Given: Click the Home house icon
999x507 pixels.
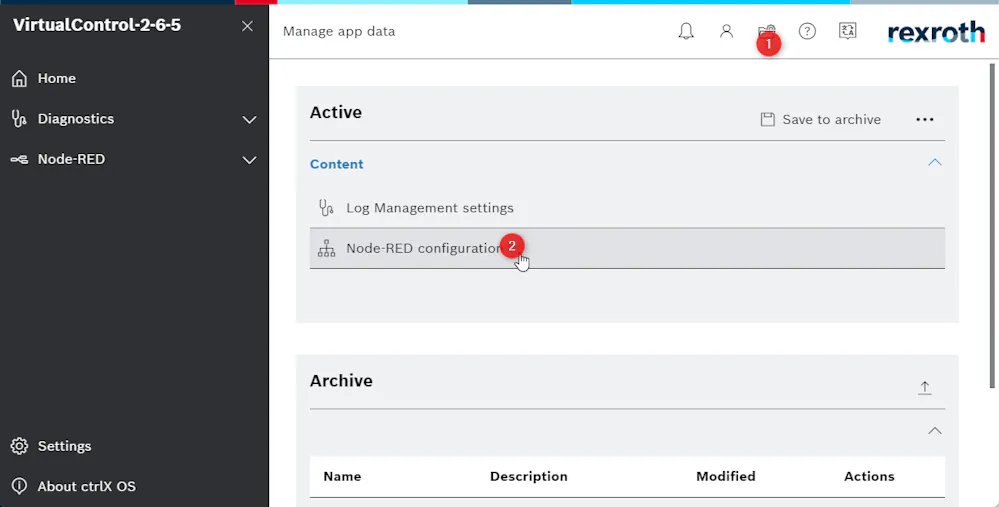Looking at the screenshot, I should coord(19,78).
